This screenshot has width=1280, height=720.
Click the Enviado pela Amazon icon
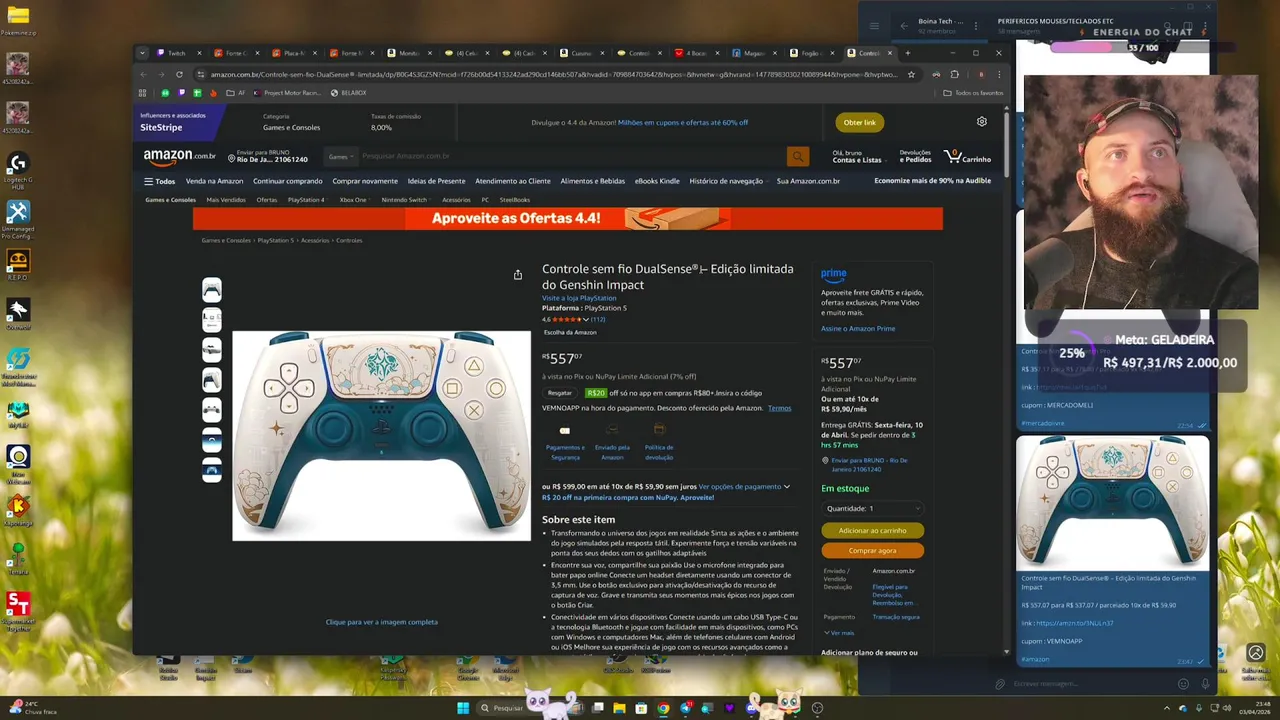pos(612,431)
